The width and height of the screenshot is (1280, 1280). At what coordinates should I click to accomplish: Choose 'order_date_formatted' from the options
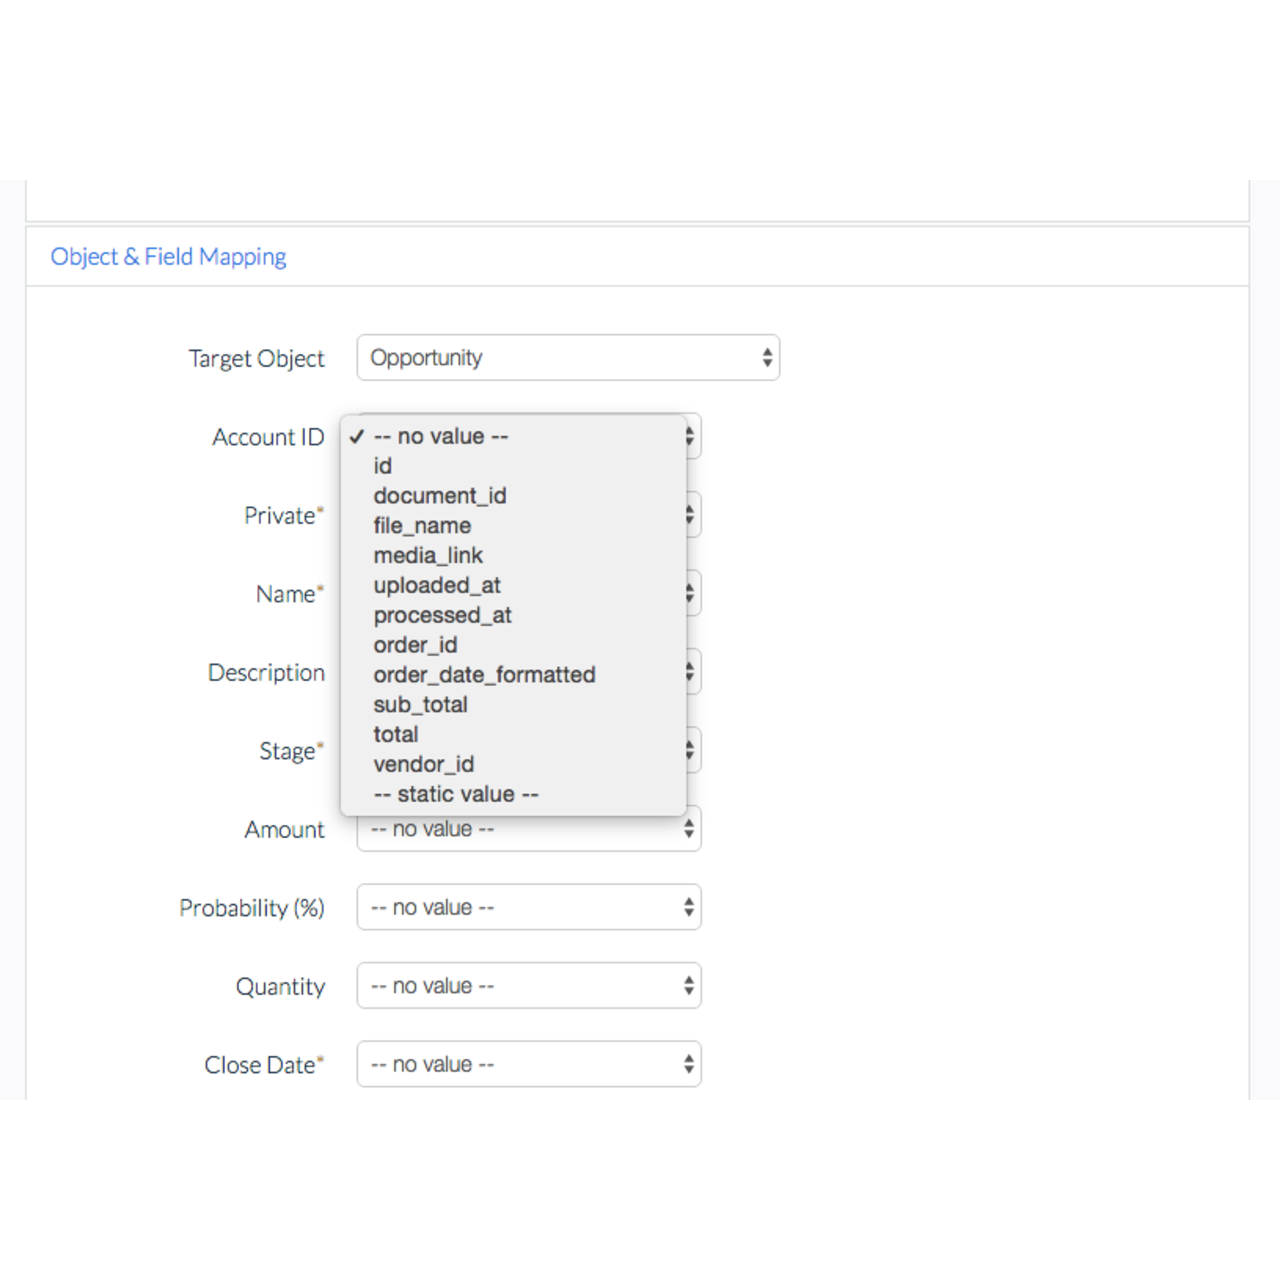tap(484, 675)
